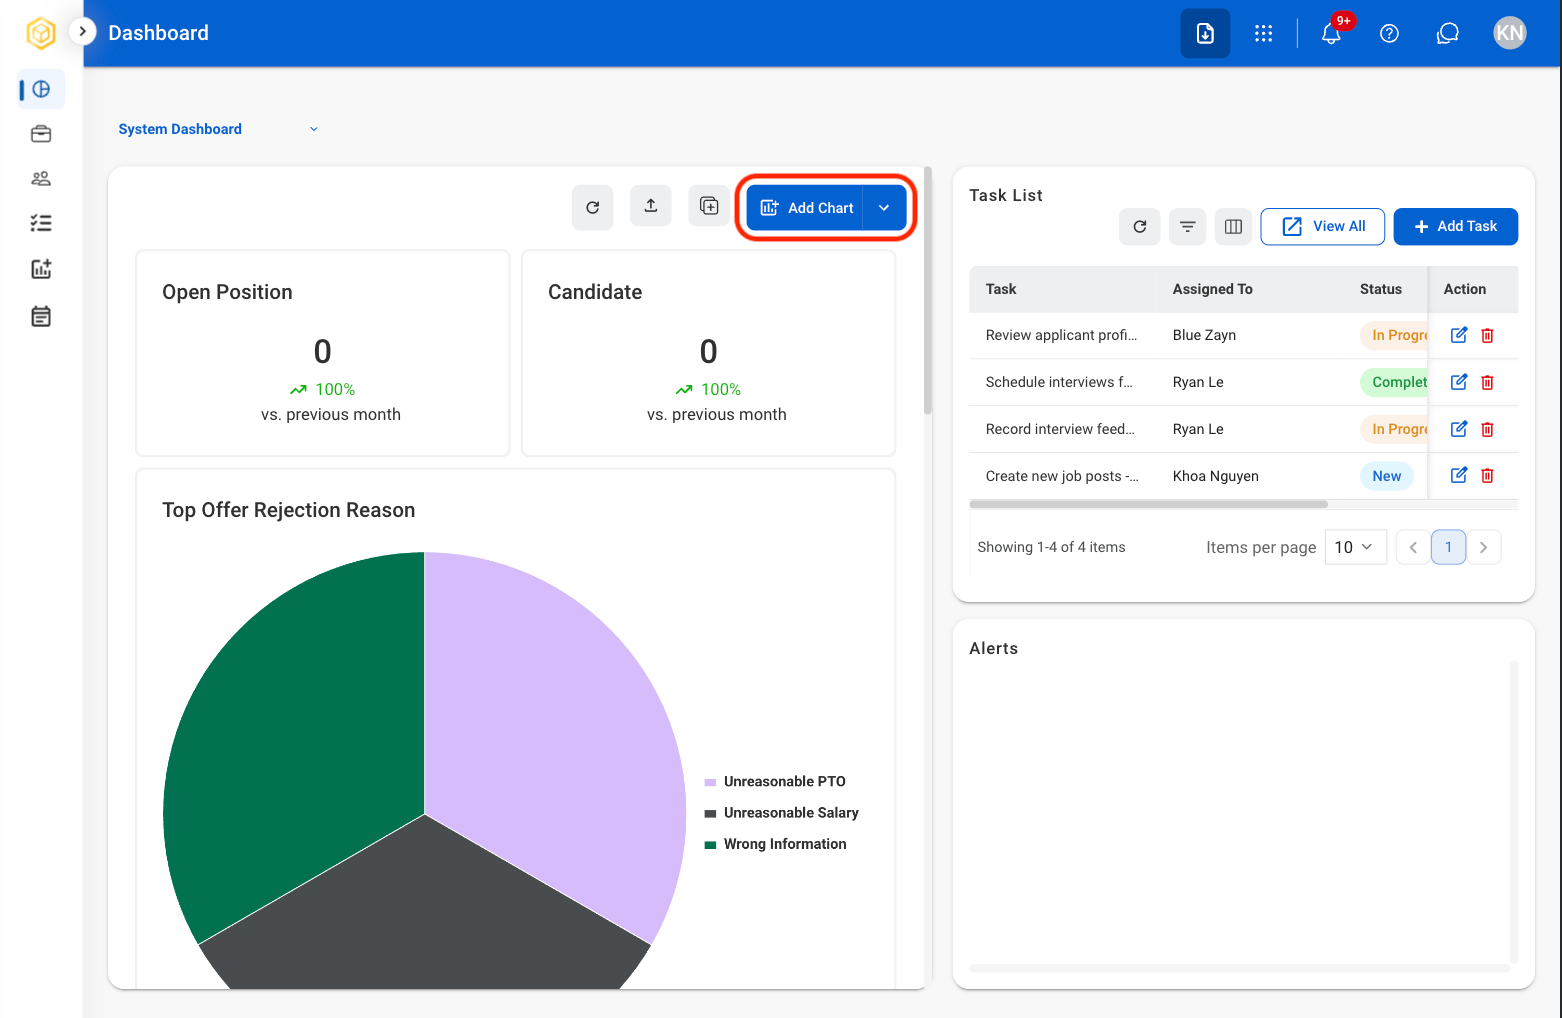Image resolution: width=1562 pixels, height=1018 pixels.
Task: Refresh the Task List
Action: [x=1140, y=227]
